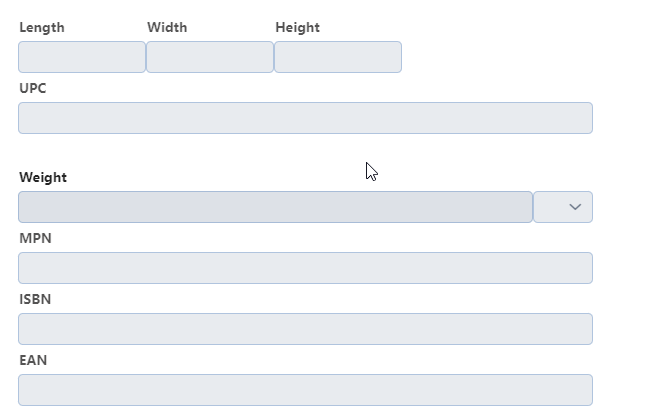This screenshot has width=647, height=412.
Task: Select the Height input field
Action: 338,57
